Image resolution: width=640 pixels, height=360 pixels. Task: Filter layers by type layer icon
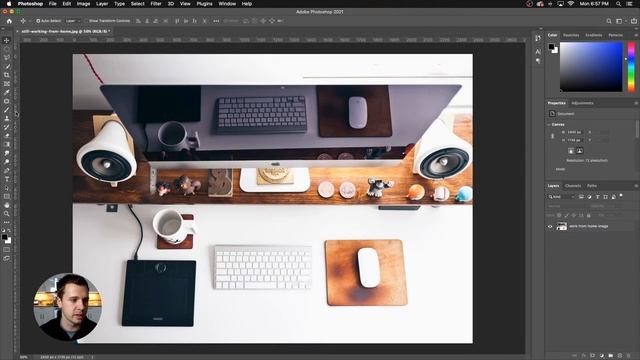[x=598, y=197]
